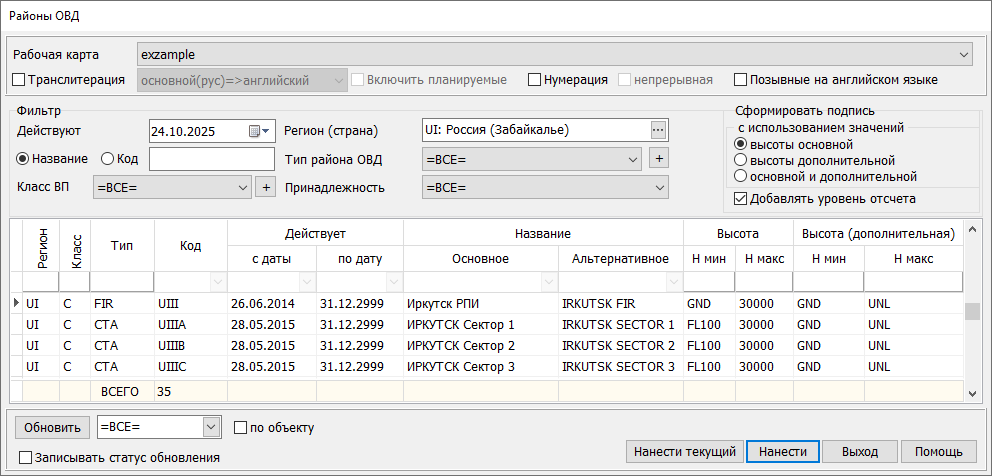Open filter dropdown under Основное column
The image size is (992, 476).
(549, 282)
